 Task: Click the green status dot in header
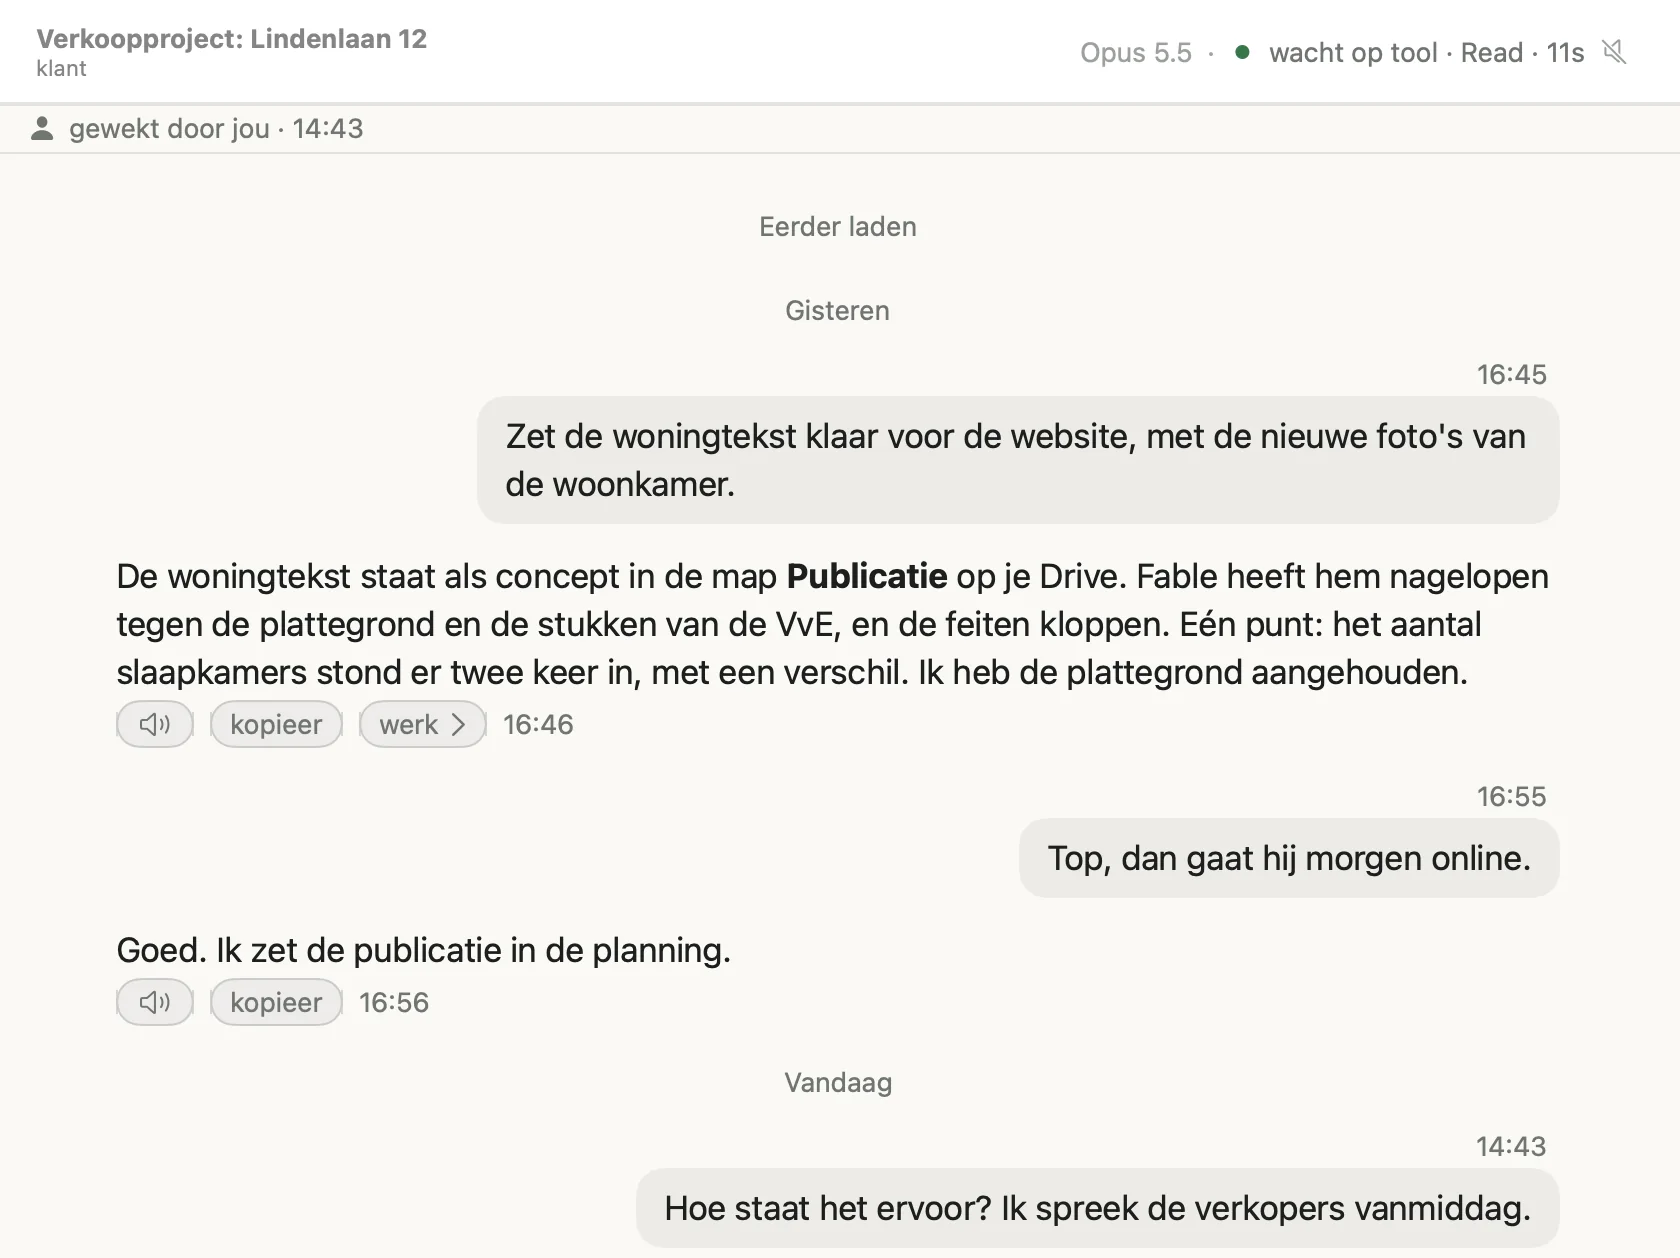point(1242,52)
